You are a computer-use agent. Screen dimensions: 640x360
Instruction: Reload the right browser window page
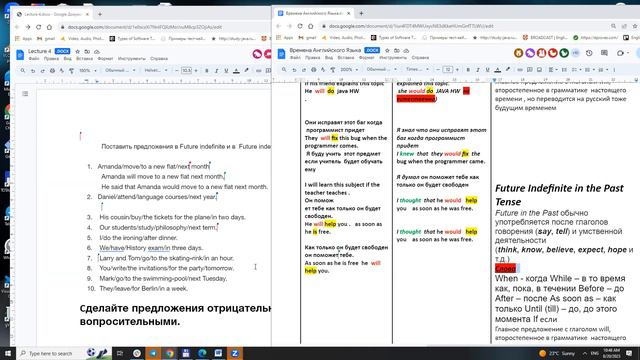(300, 26)
